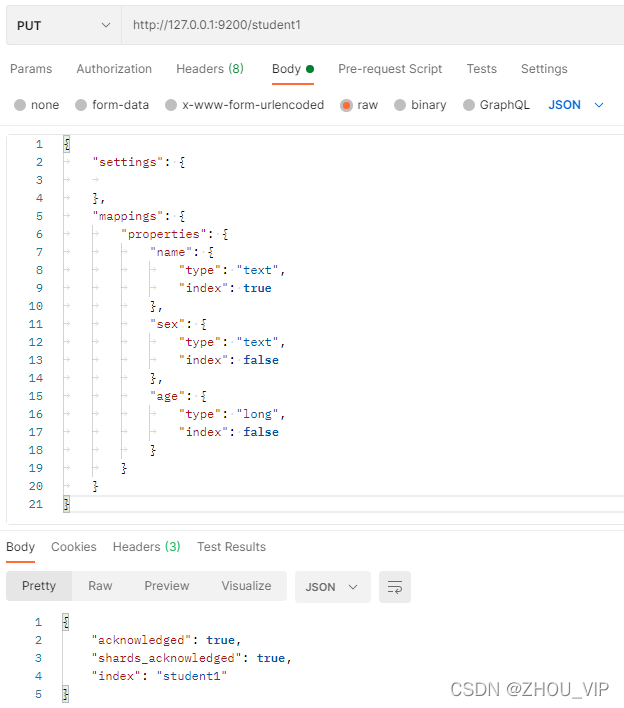Open response Cookies tab
The width and height of the screenshot is (624, 708).
[74, 547]
